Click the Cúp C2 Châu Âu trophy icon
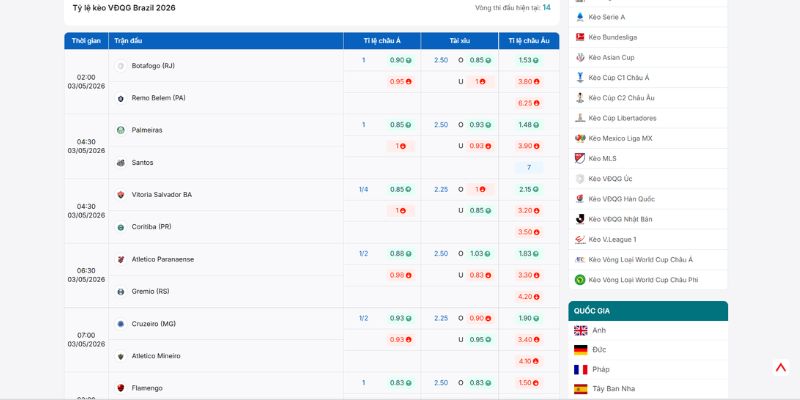The image size is (800, 400). [580, 97]
